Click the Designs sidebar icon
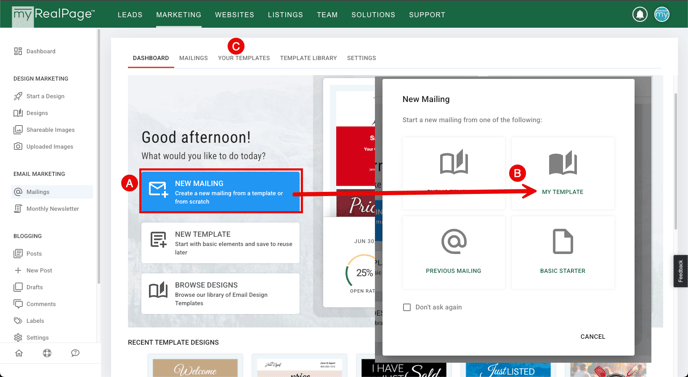Screen dimensions: 688x377 (x=18, y=113)
